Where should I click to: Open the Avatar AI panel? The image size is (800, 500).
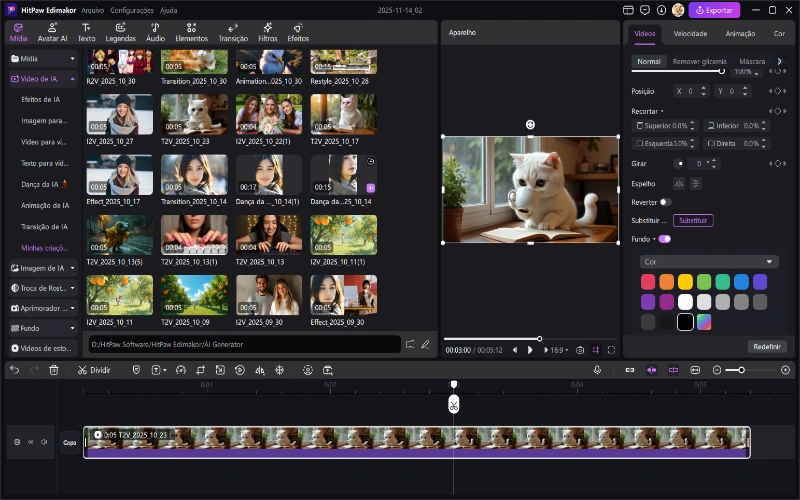(x=52, y=30)
